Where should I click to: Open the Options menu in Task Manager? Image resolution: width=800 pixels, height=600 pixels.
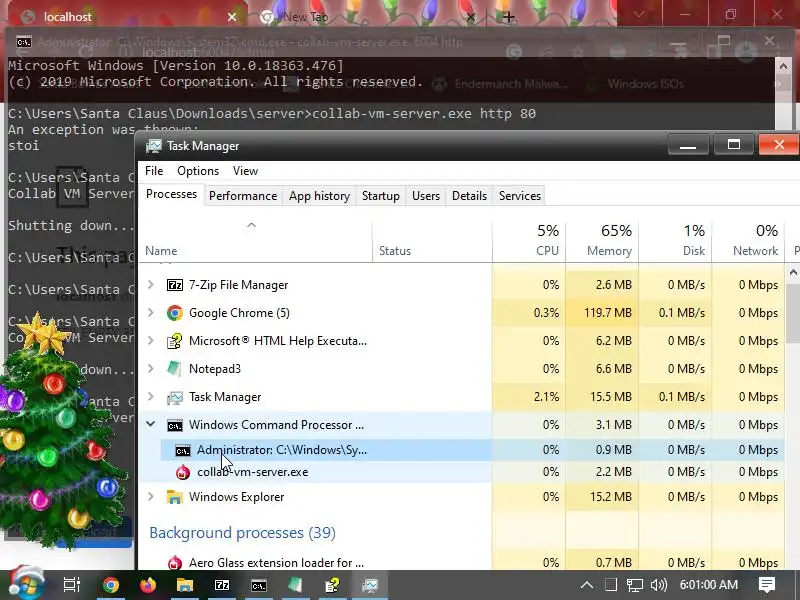[198, 171]
